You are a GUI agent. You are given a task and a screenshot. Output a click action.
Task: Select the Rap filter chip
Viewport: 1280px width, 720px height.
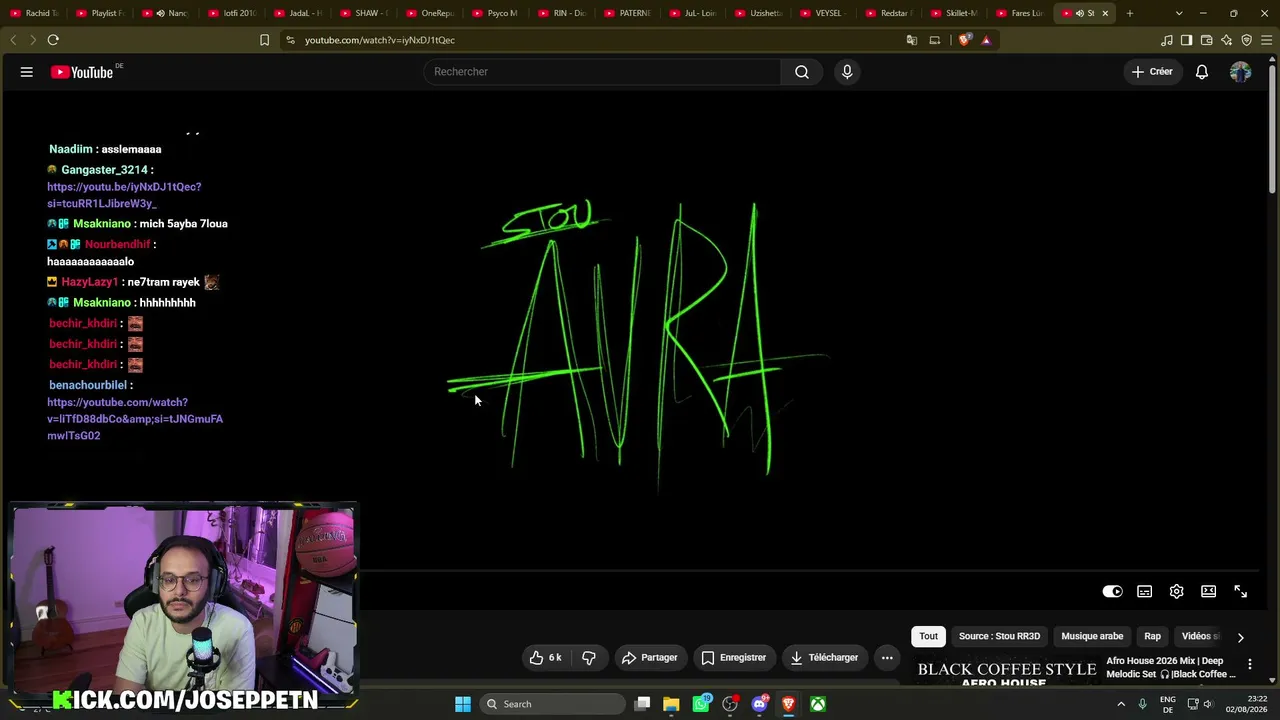[x=1152, y=636]
